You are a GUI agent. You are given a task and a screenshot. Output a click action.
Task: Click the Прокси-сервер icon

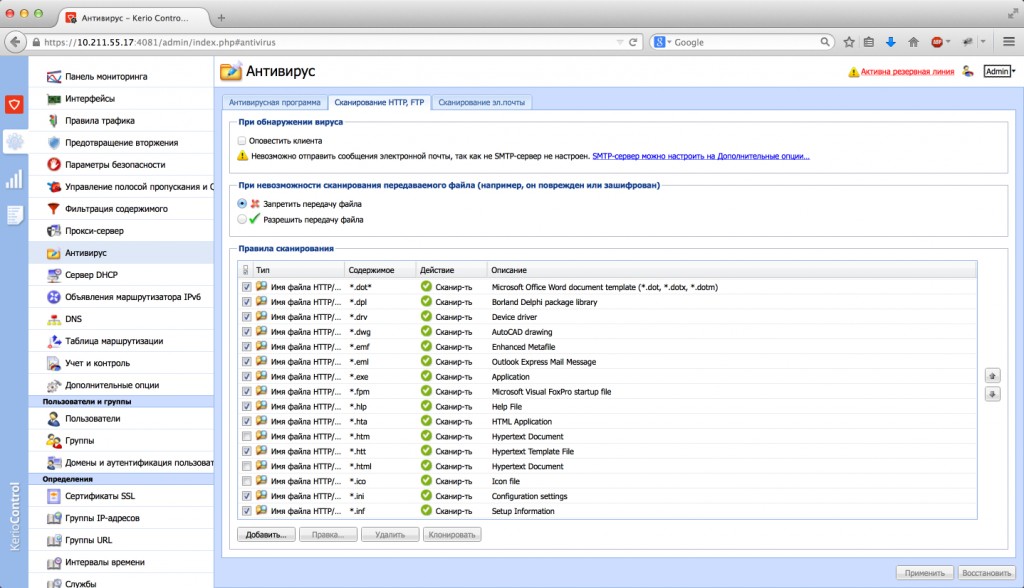pos(54,231)
